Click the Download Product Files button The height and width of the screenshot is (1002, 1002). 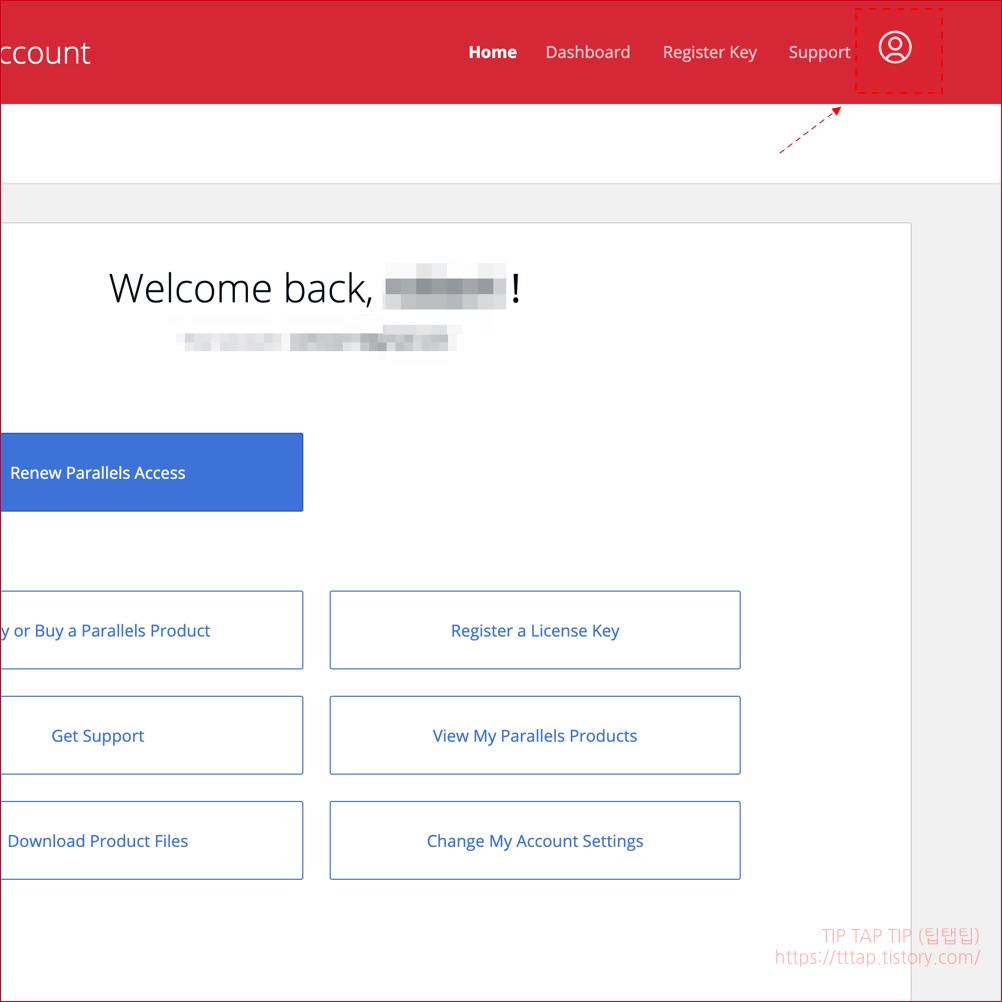(x=151, y=840)
